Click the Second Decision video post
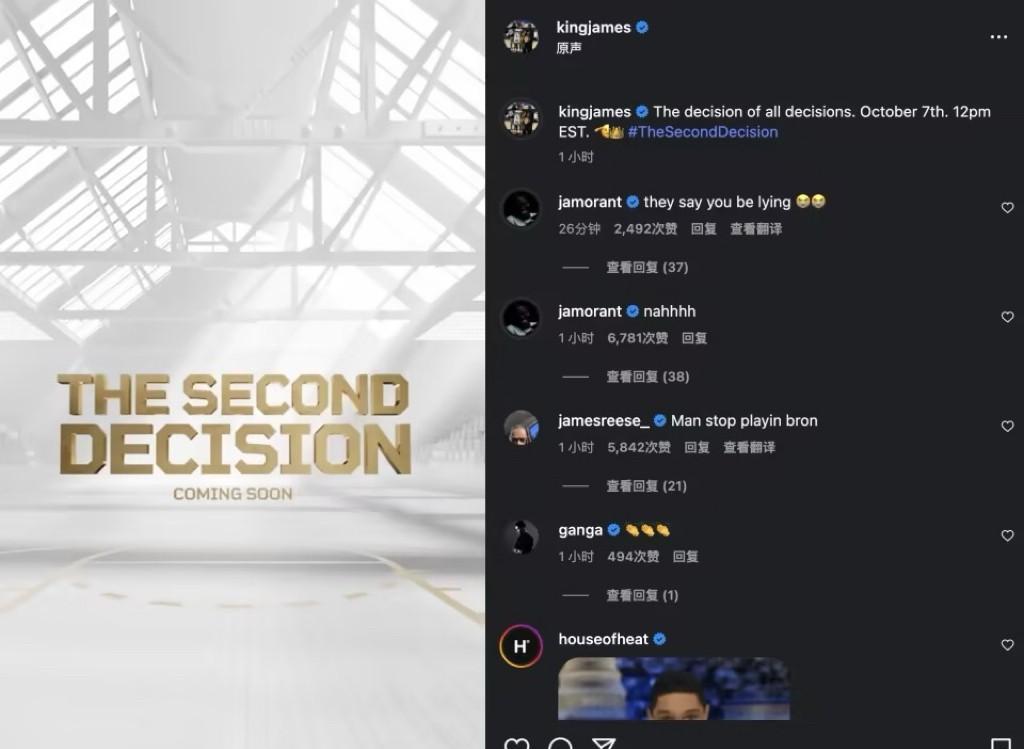 pos(242,374)
